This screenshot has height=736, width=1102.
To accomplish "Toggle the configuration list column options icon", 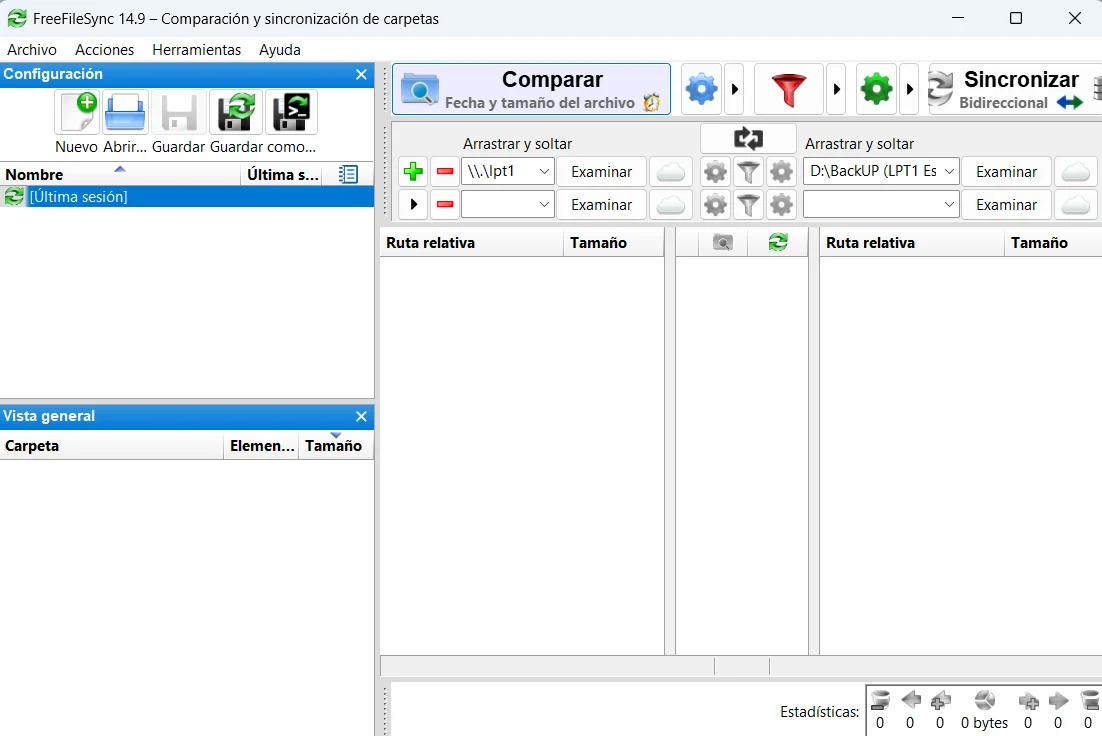I will click(x=348, y=174).
